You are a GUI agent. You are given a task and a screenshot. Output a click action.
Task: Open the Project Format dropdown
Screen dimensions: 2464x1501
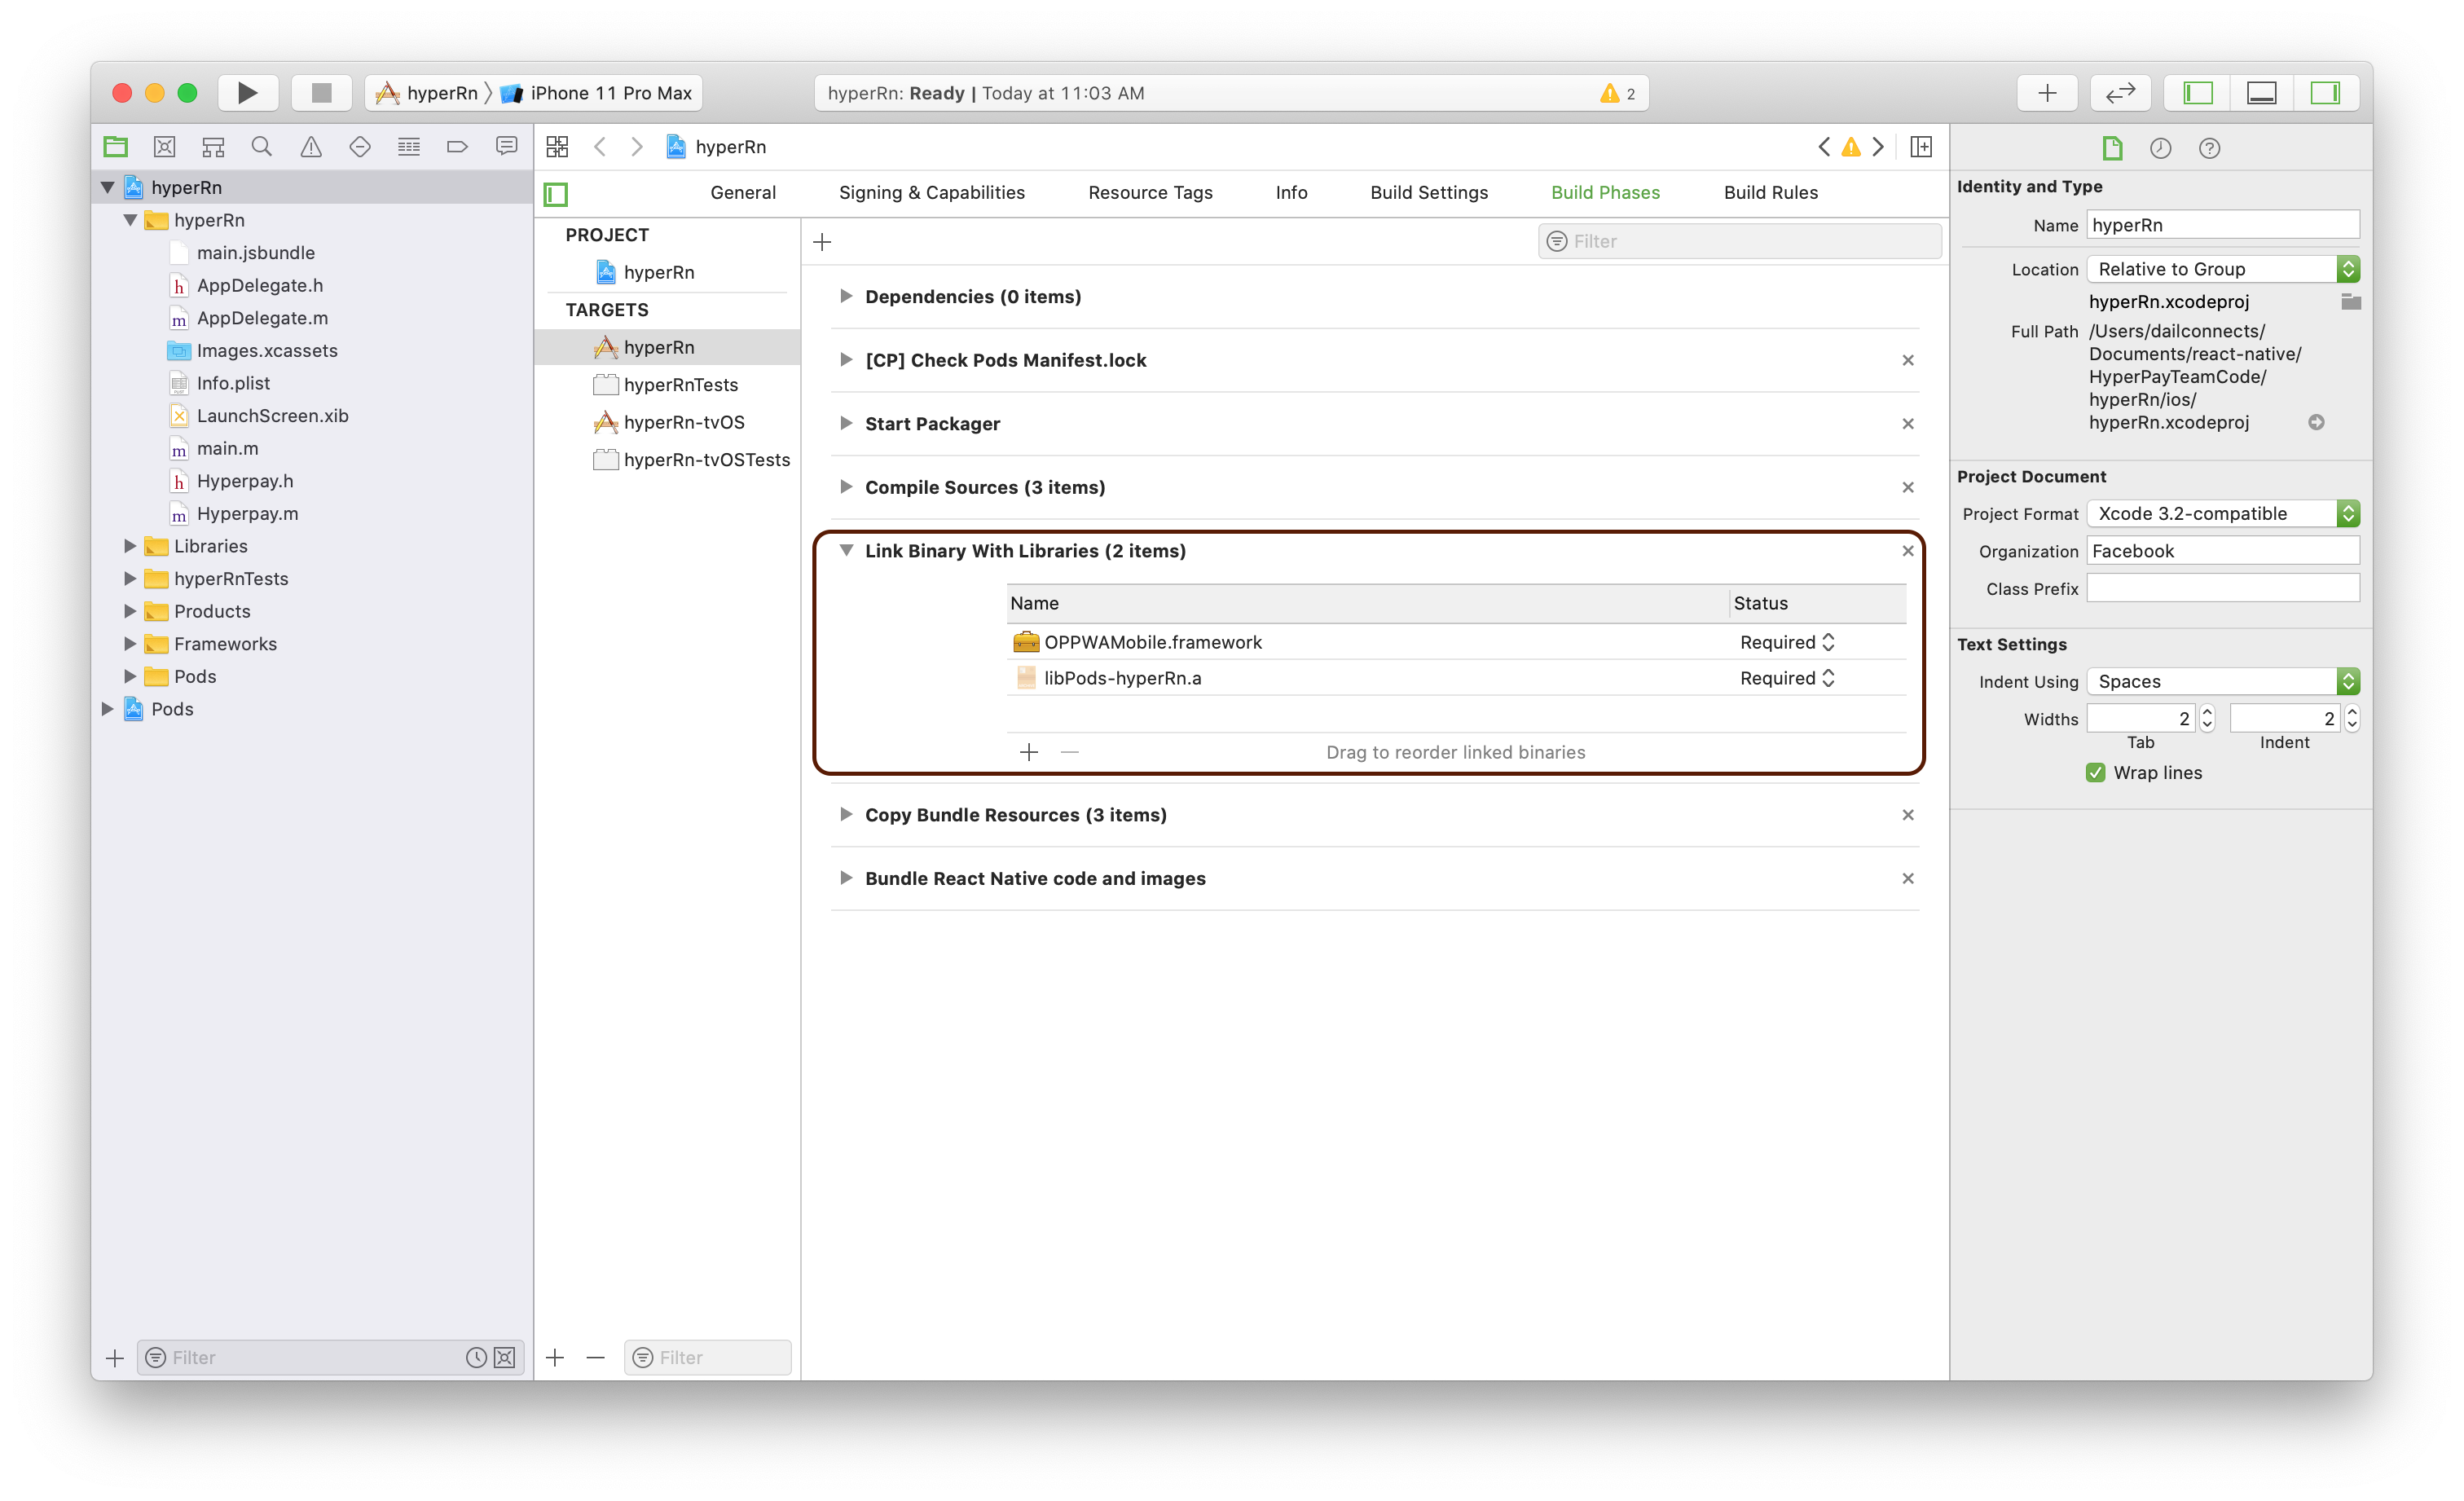point(2223,513)
